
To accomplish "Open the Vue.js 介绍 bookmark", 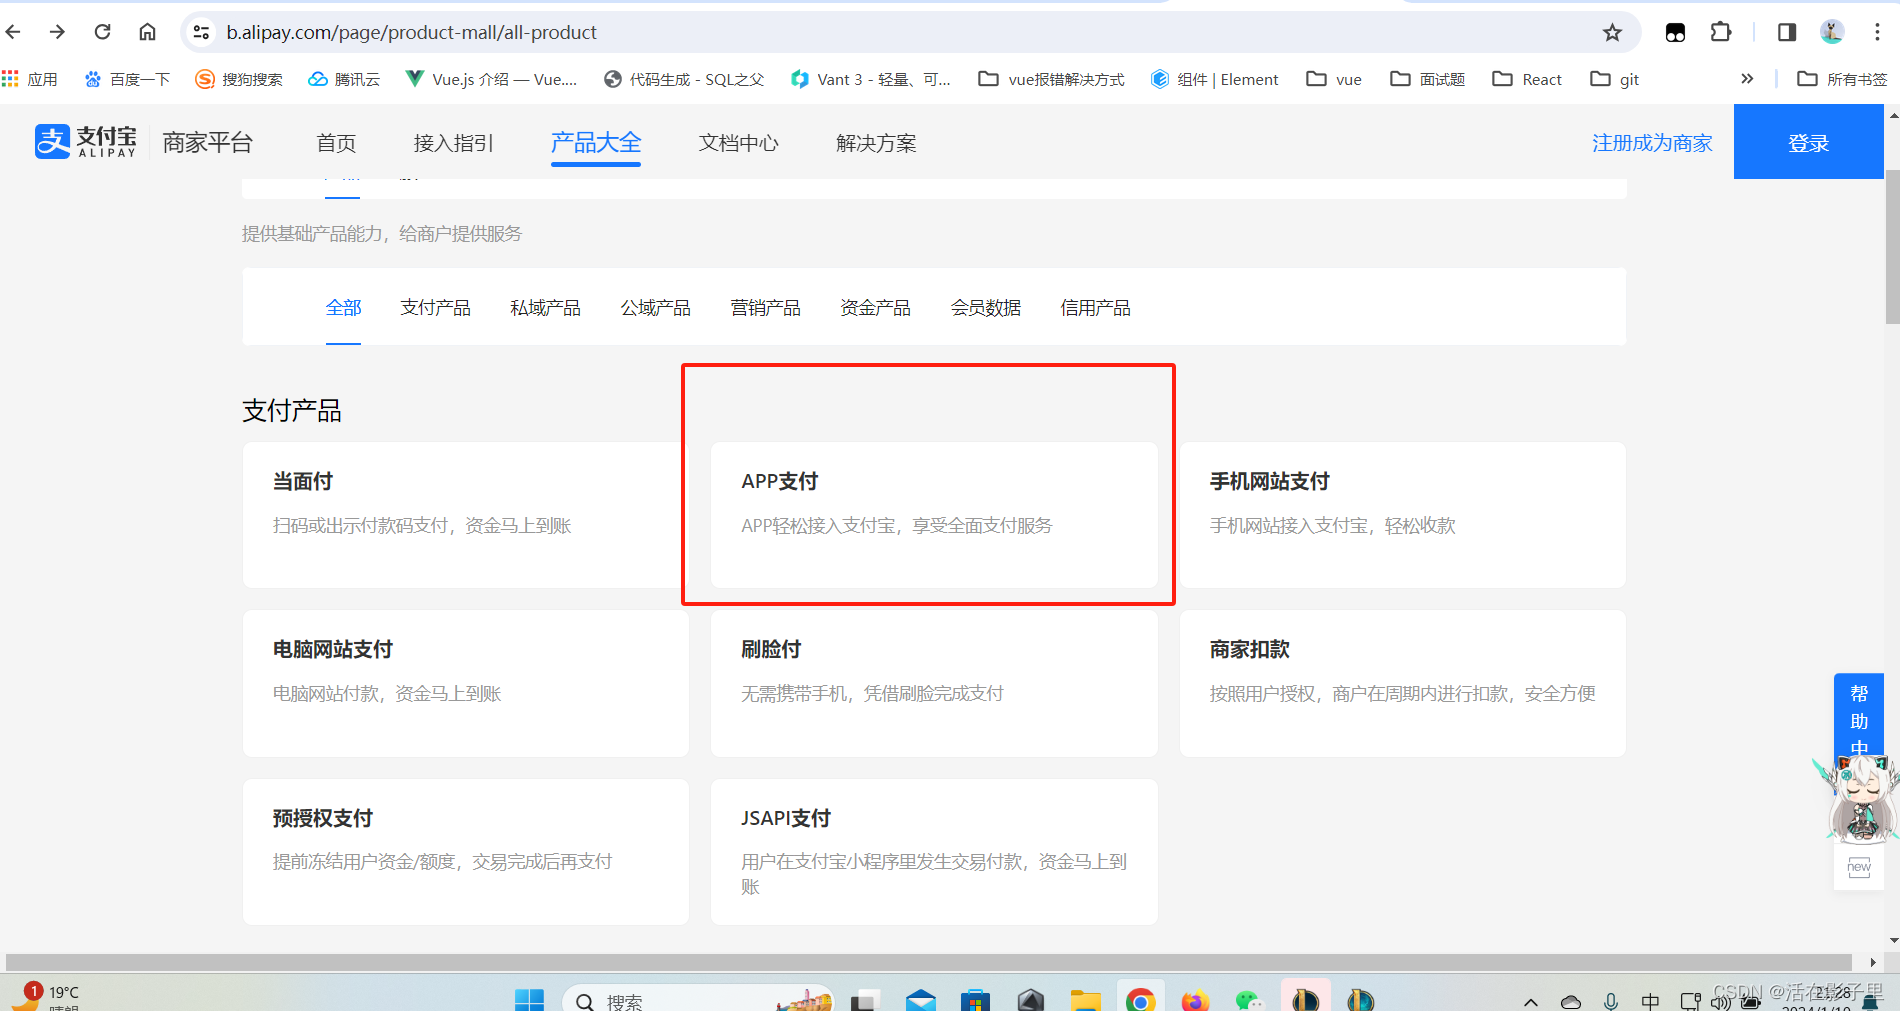I will [491, 79].
